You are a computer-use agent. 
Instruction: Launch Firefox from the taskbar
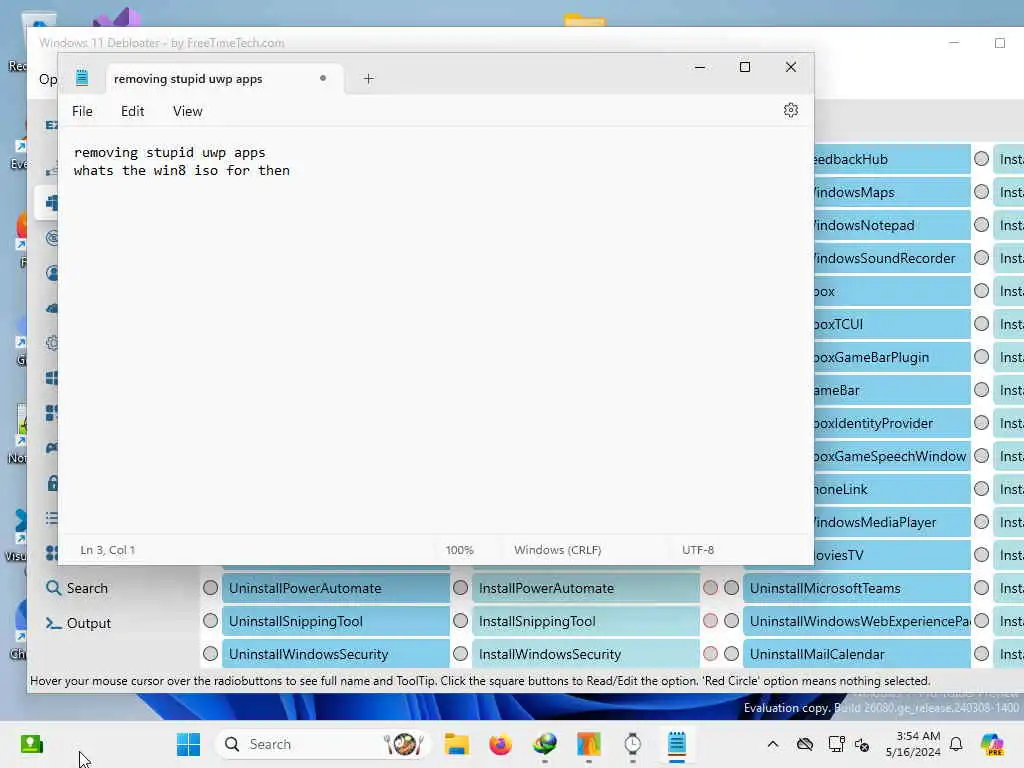point(501,744)
